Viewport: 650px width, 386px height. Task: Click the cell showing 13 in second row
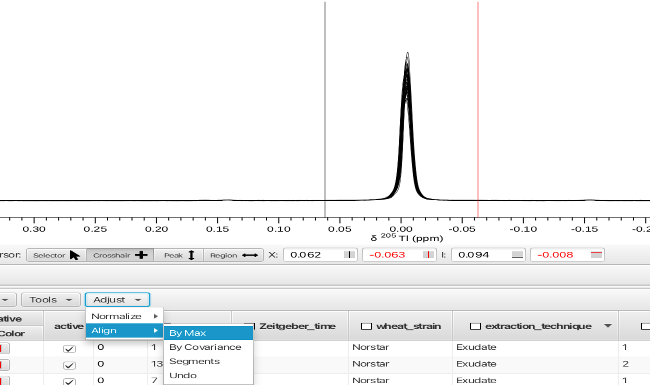click(157, 364)
